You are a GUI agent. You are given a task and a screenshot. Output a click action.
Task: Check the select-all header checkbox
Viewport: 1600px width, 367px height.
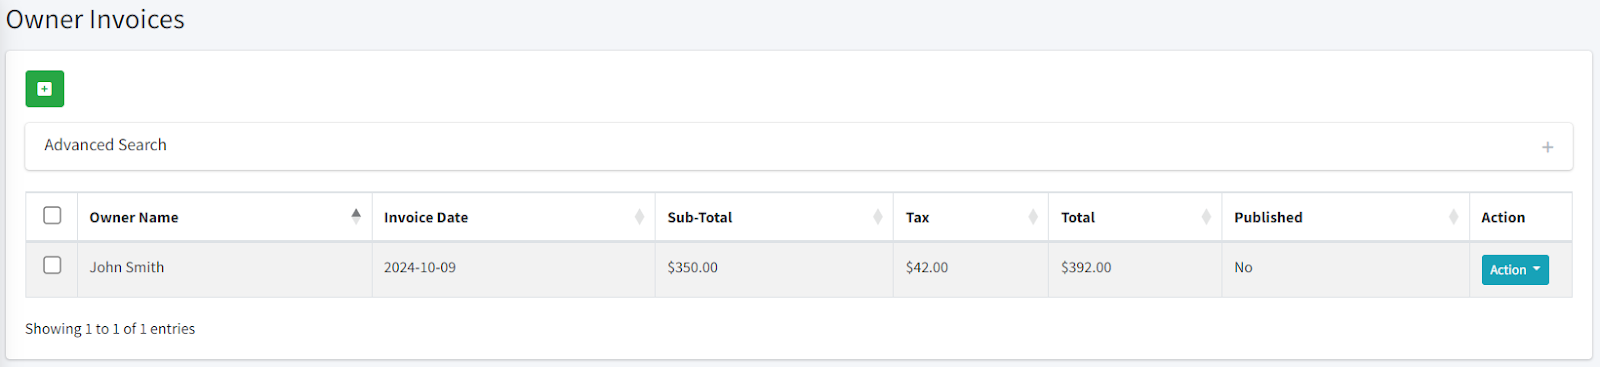click(52, 215)
